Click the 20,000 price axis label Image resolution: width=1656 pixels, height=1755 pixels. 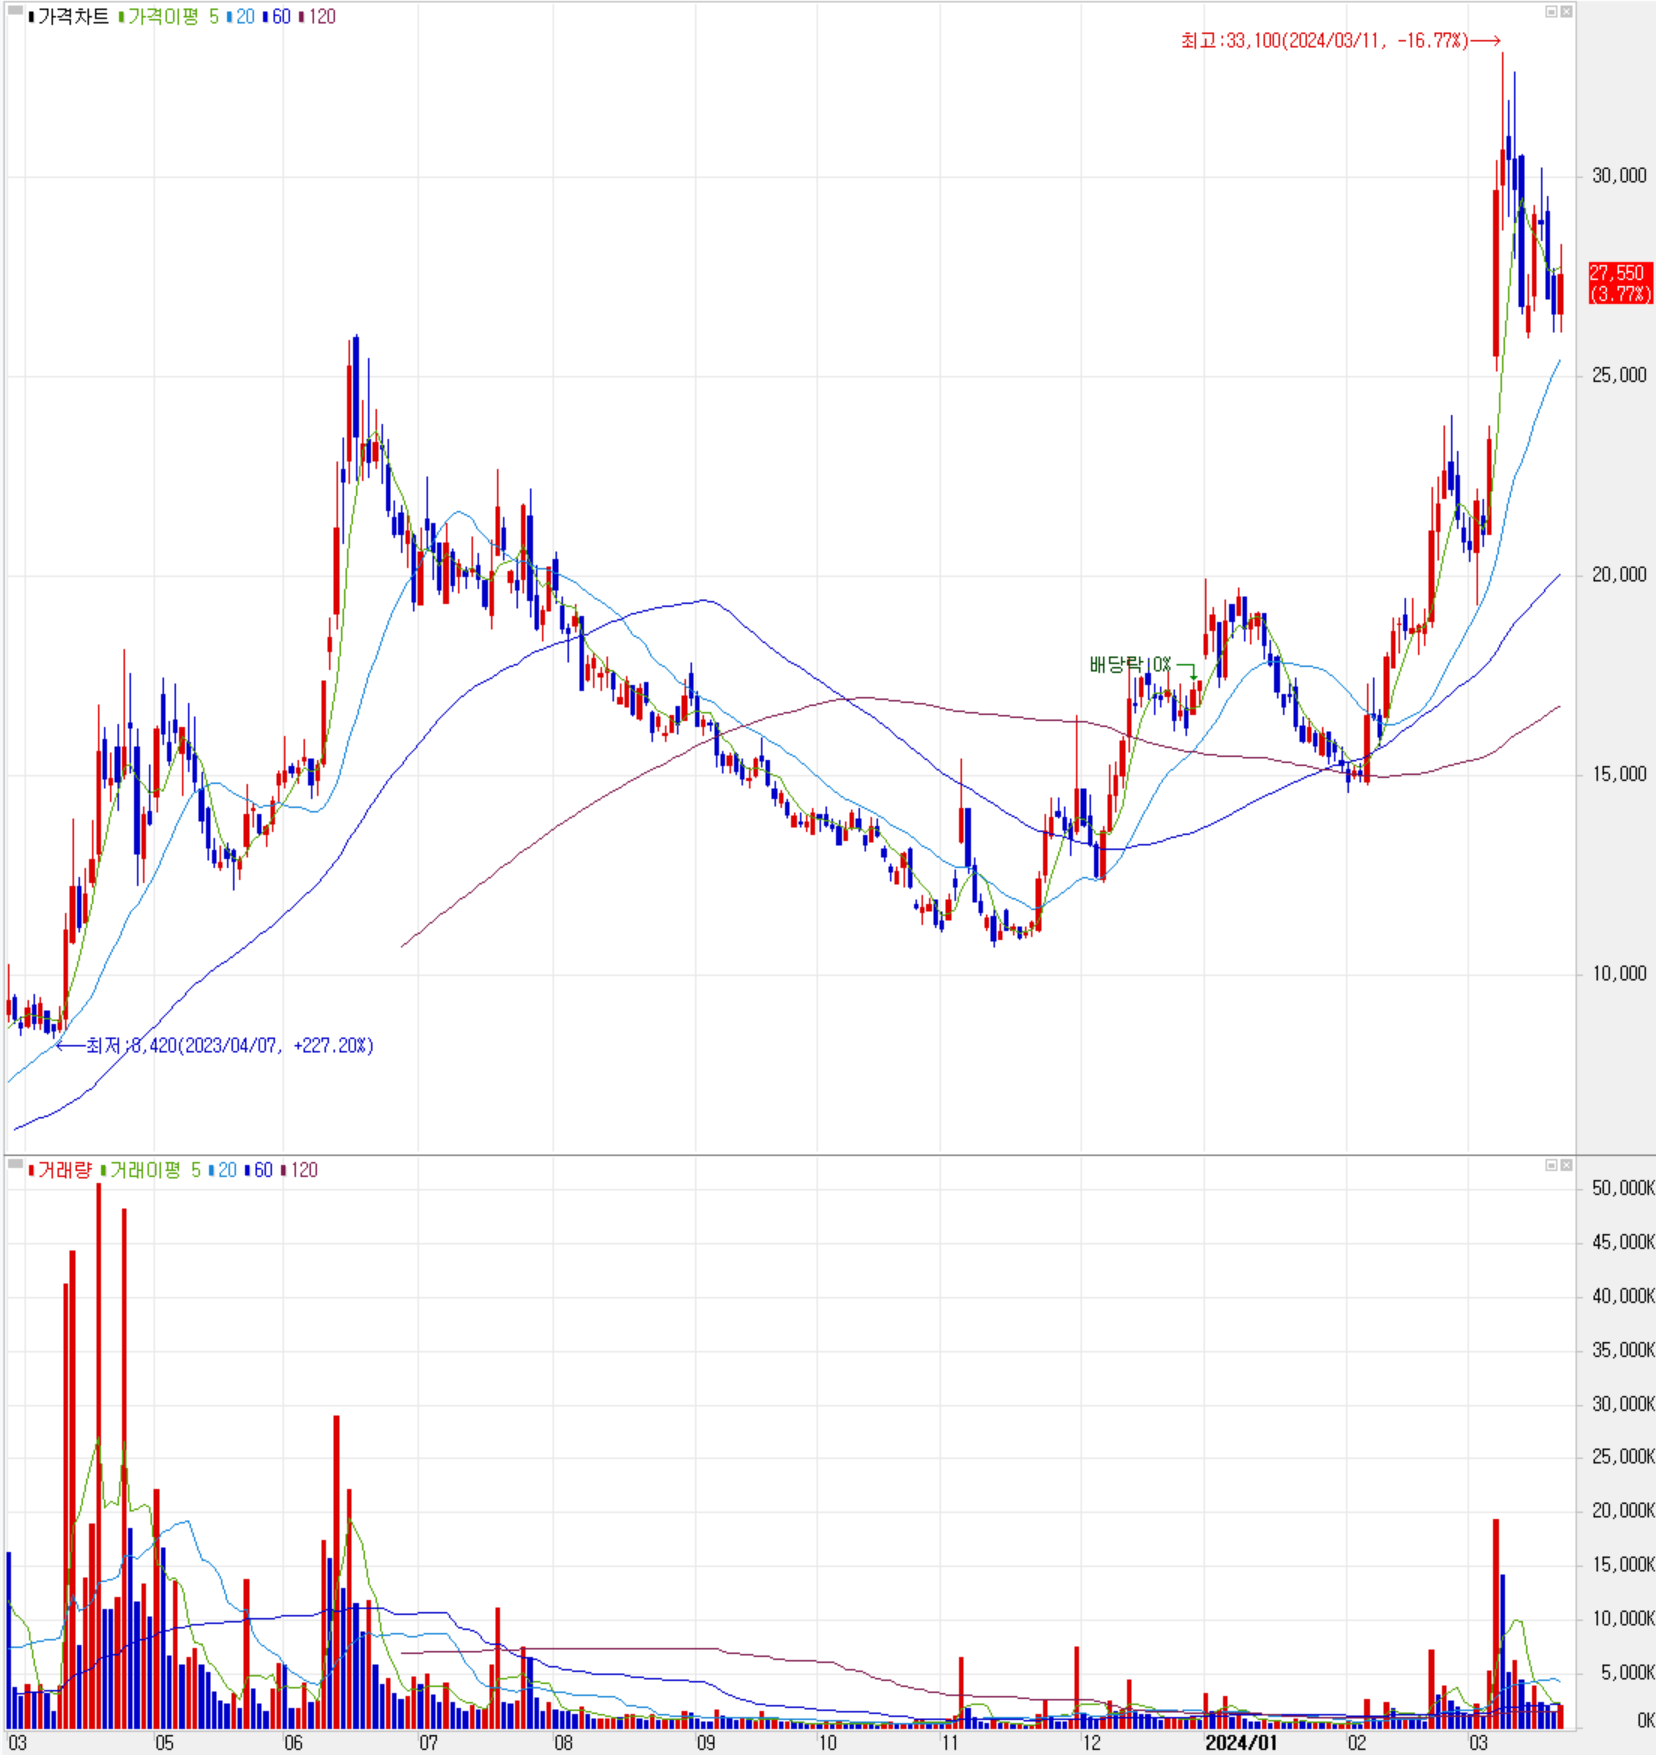[x=1619, y=575]
